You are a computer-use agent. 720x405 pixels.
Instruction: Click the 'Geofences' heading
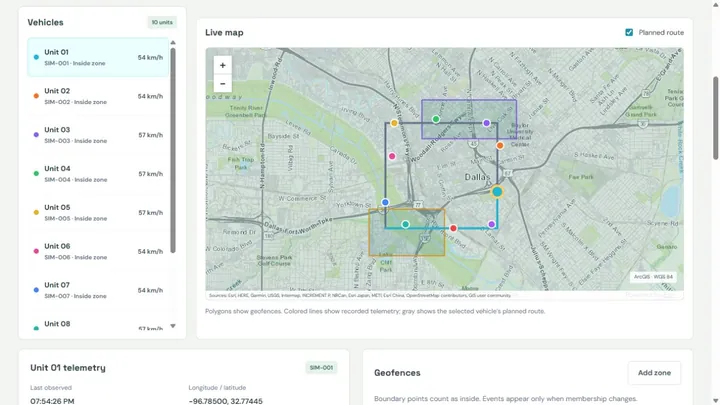tap(397, 373)
